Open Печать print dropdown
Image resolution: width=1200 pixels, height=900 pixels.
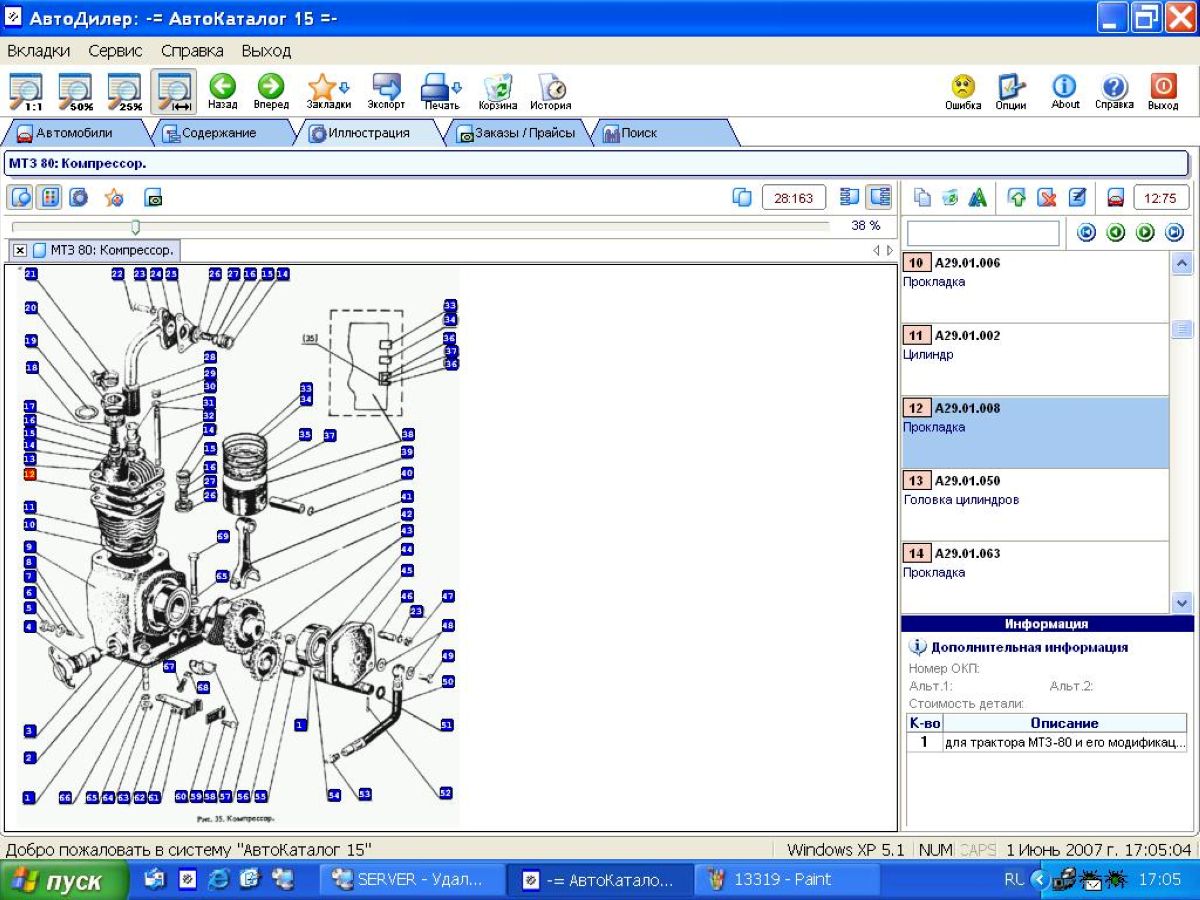point(440,91)
